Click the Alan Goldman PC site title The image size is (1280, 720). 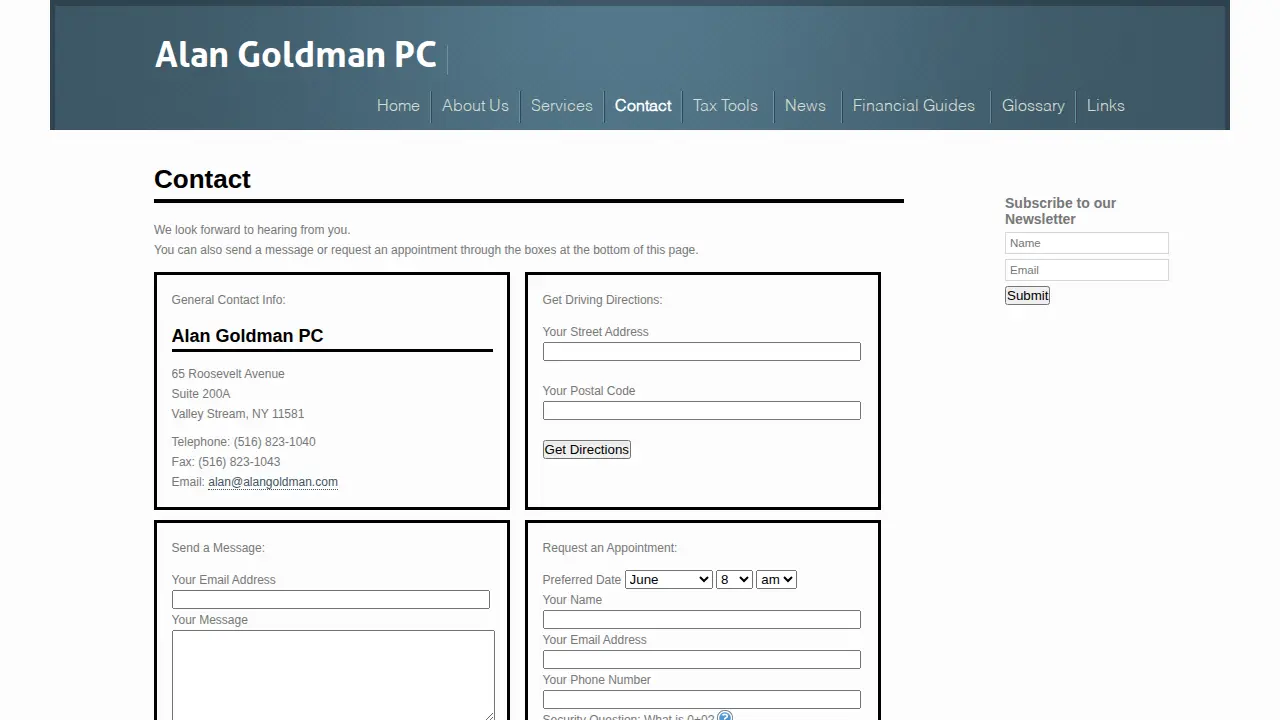coord(296,54)
